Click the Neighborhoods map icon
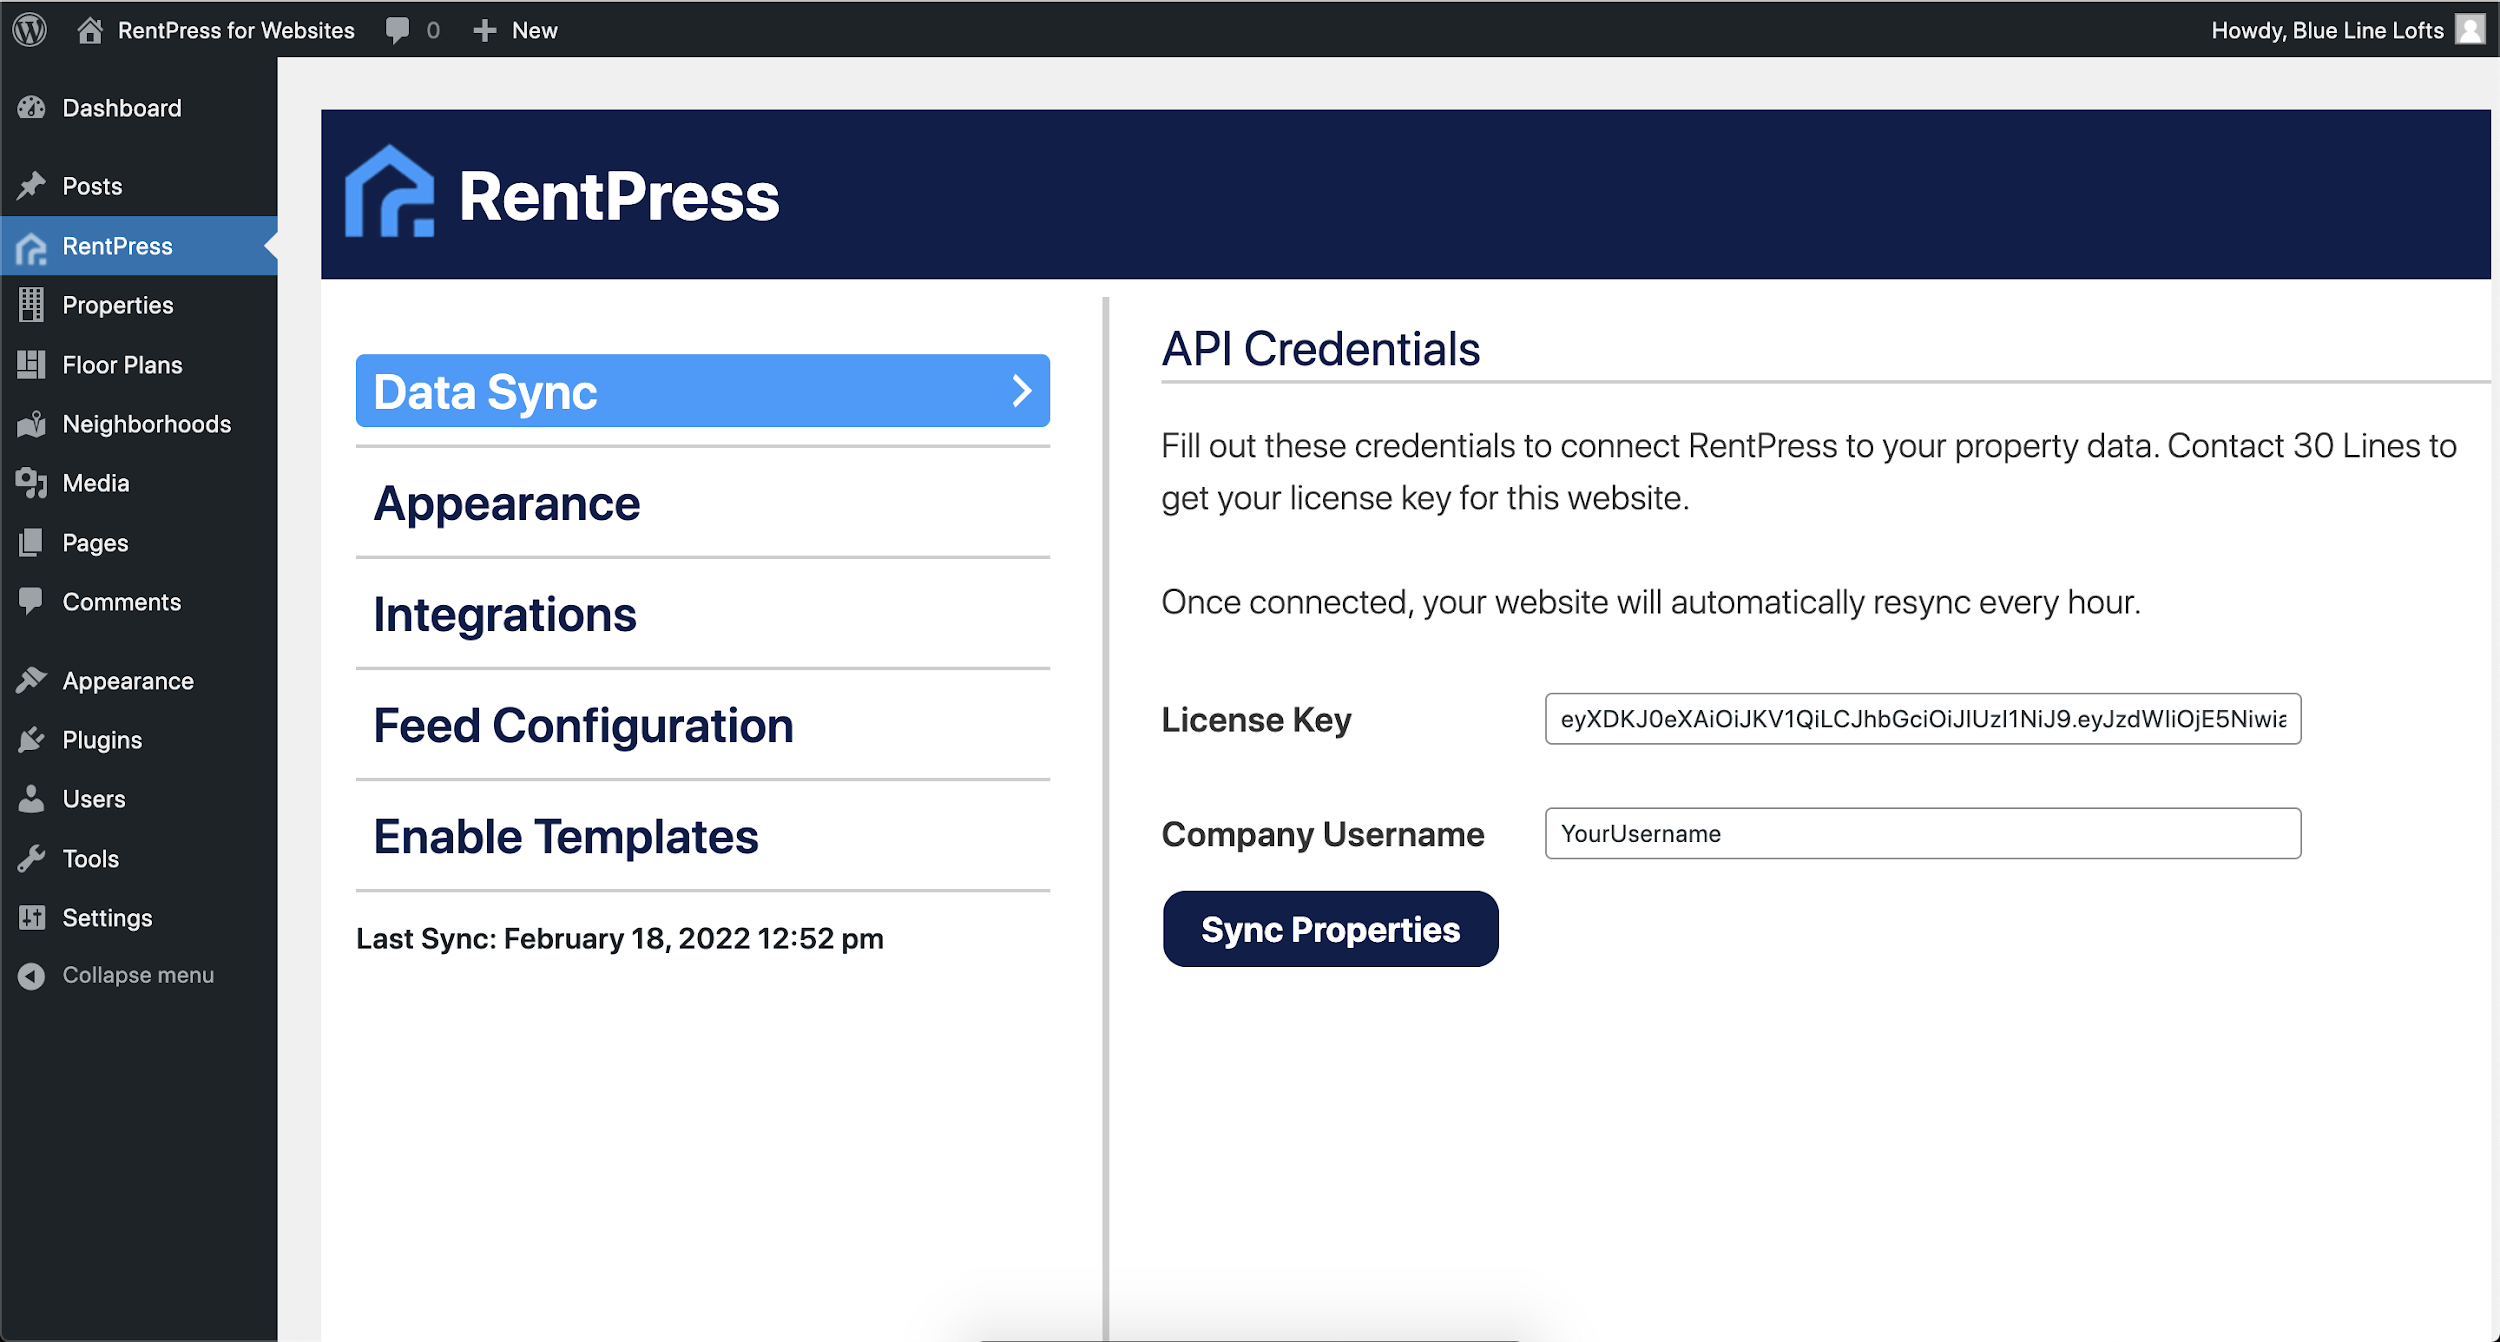2500x1342 pixels. [x=31, y=425]
